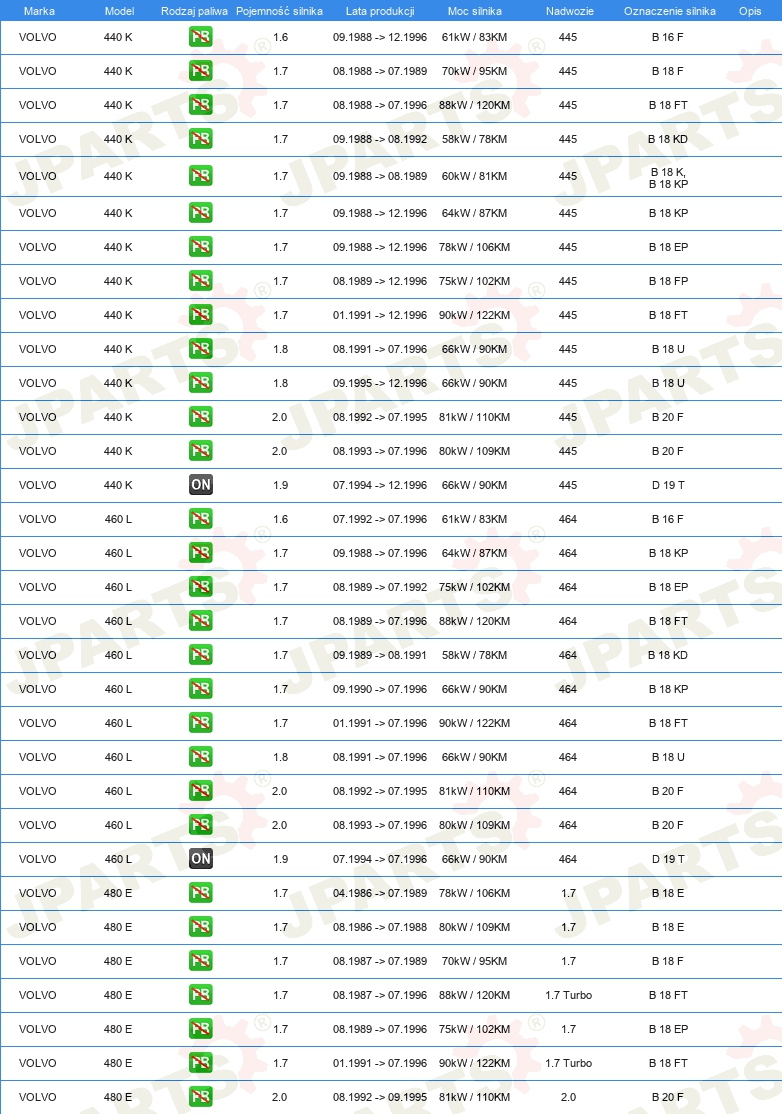782x1114 pixels.
Task: Click the date range '09.1988 -> 08.1989'
Action: pos(380,176)
